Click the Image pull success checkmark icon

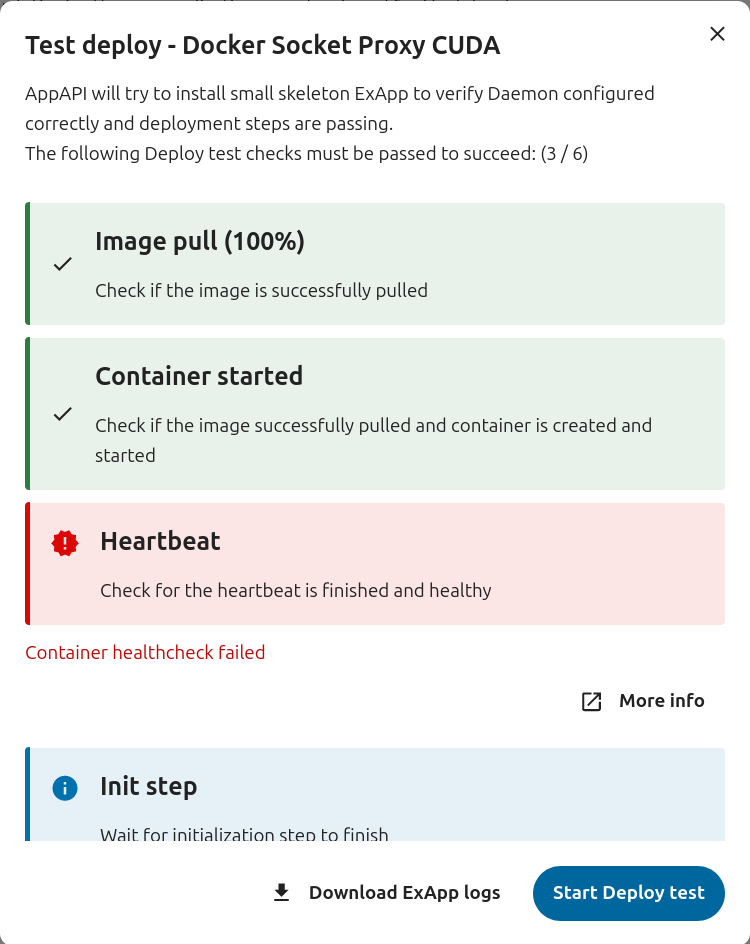(x=63, y=264)
